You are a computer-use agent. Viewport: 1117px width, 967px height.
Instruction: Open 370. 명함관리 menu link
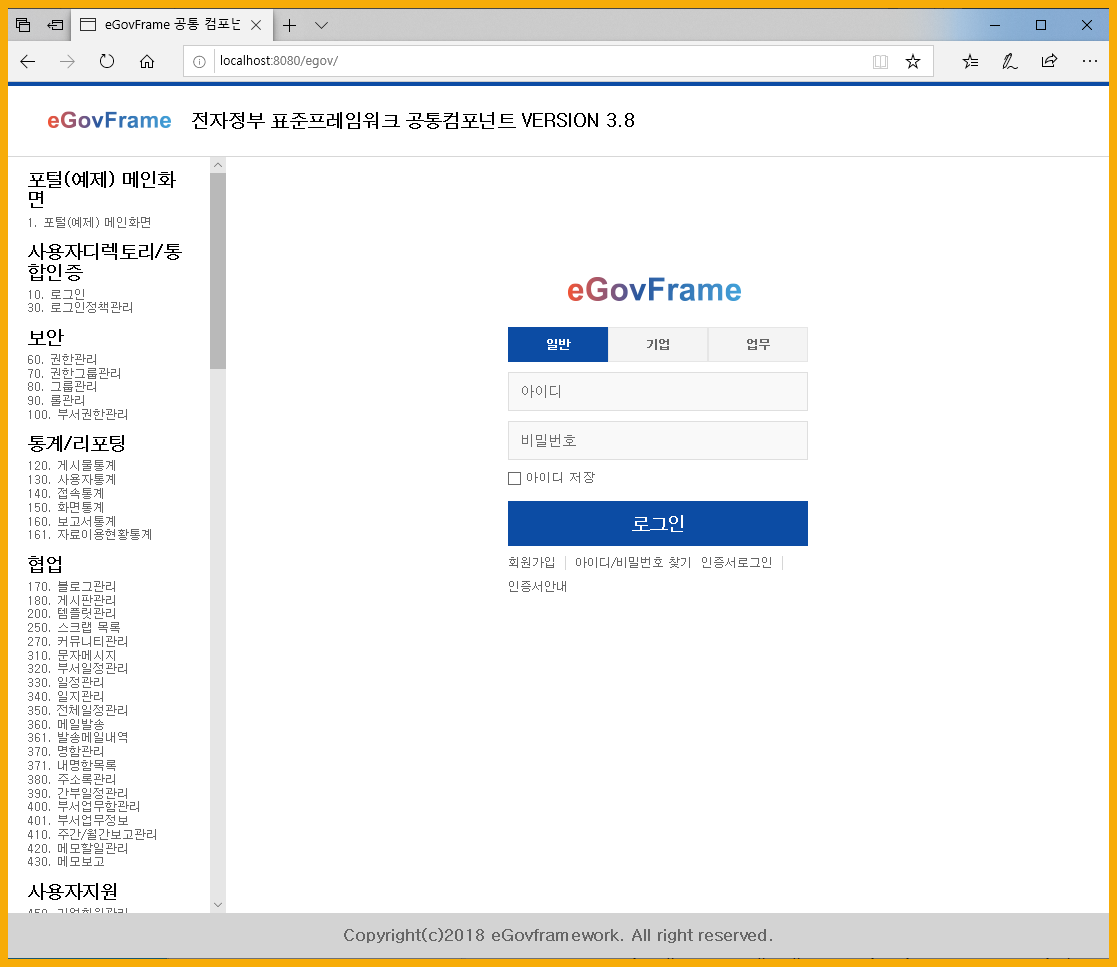point(66,751)
